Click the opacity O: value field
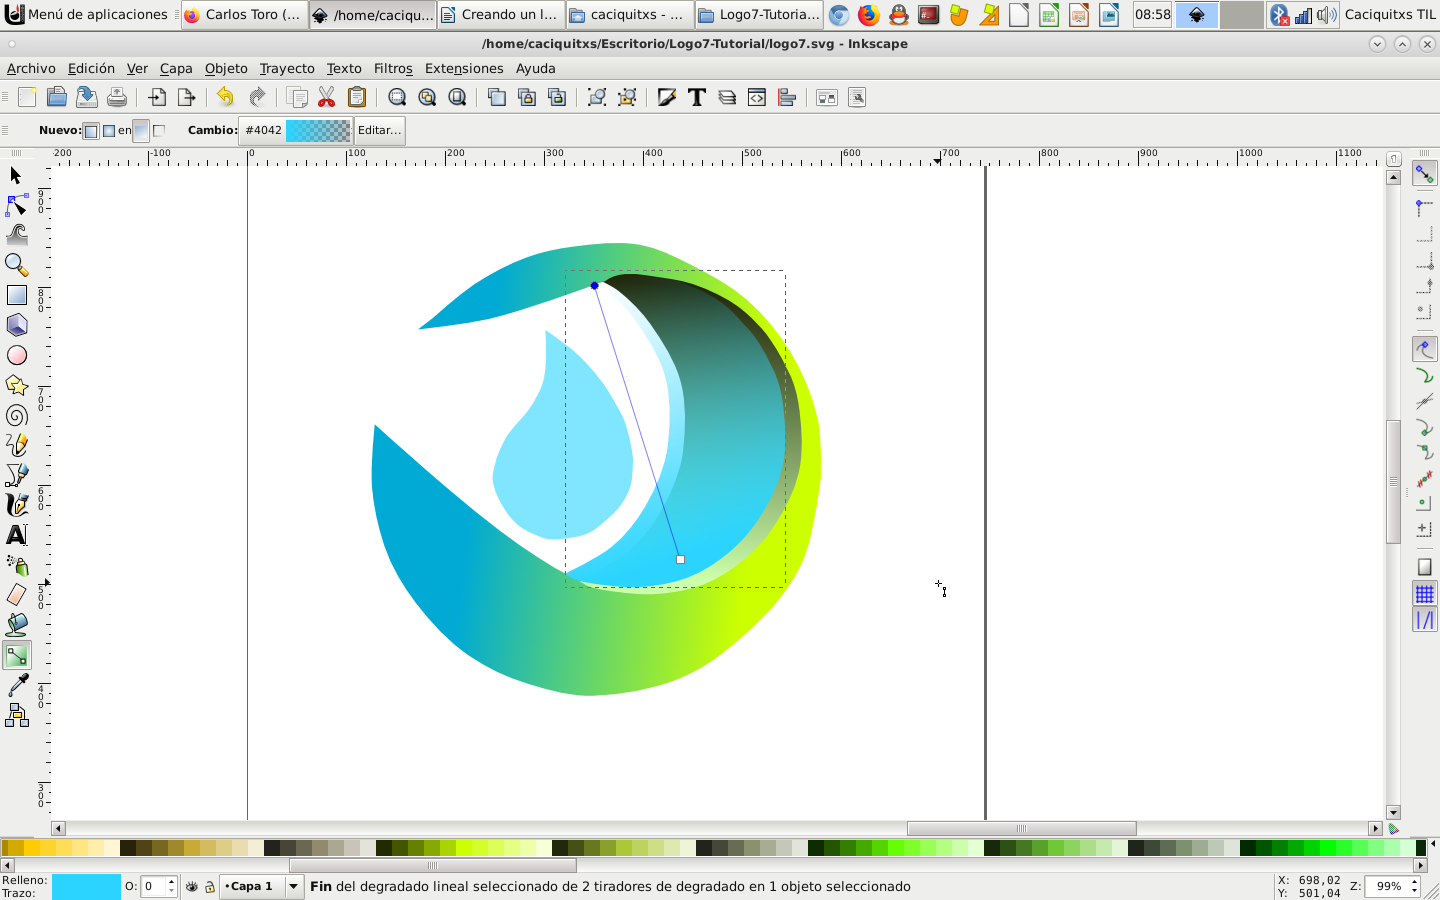Screen dimensions: 1440x900 (154, 886)
